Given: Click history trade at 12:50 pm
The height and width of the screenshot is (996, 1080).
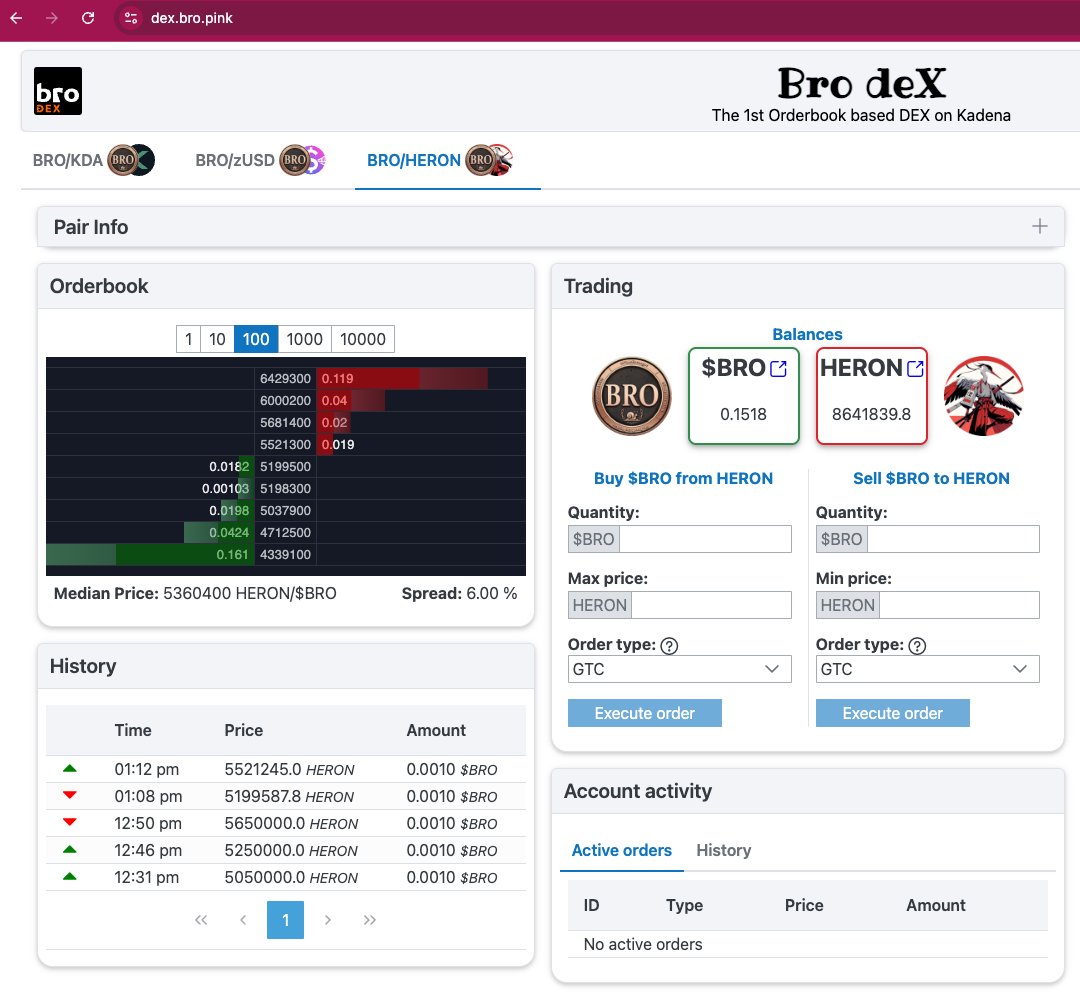Looking at the screenshot, I should point(286,823).
